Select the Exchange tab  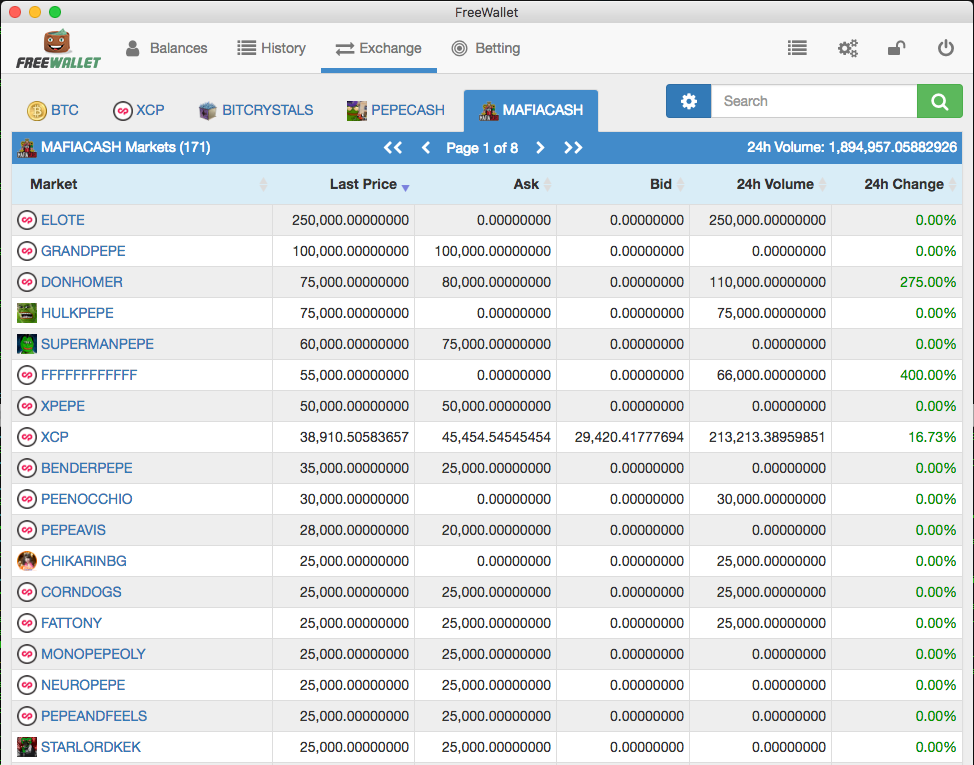click(379, 48)
